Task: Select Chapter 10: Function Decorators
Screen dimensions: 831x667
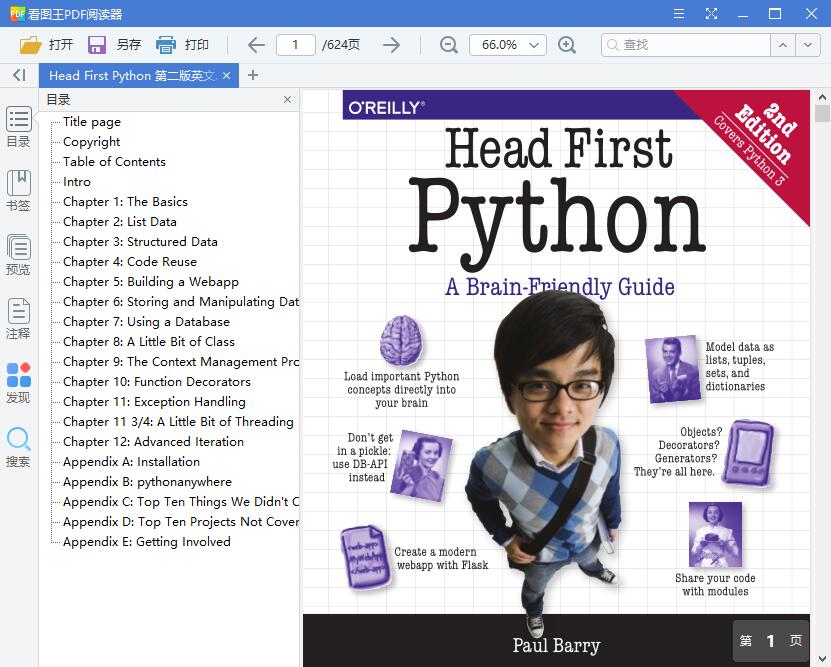Action: (x=157, y=382)
